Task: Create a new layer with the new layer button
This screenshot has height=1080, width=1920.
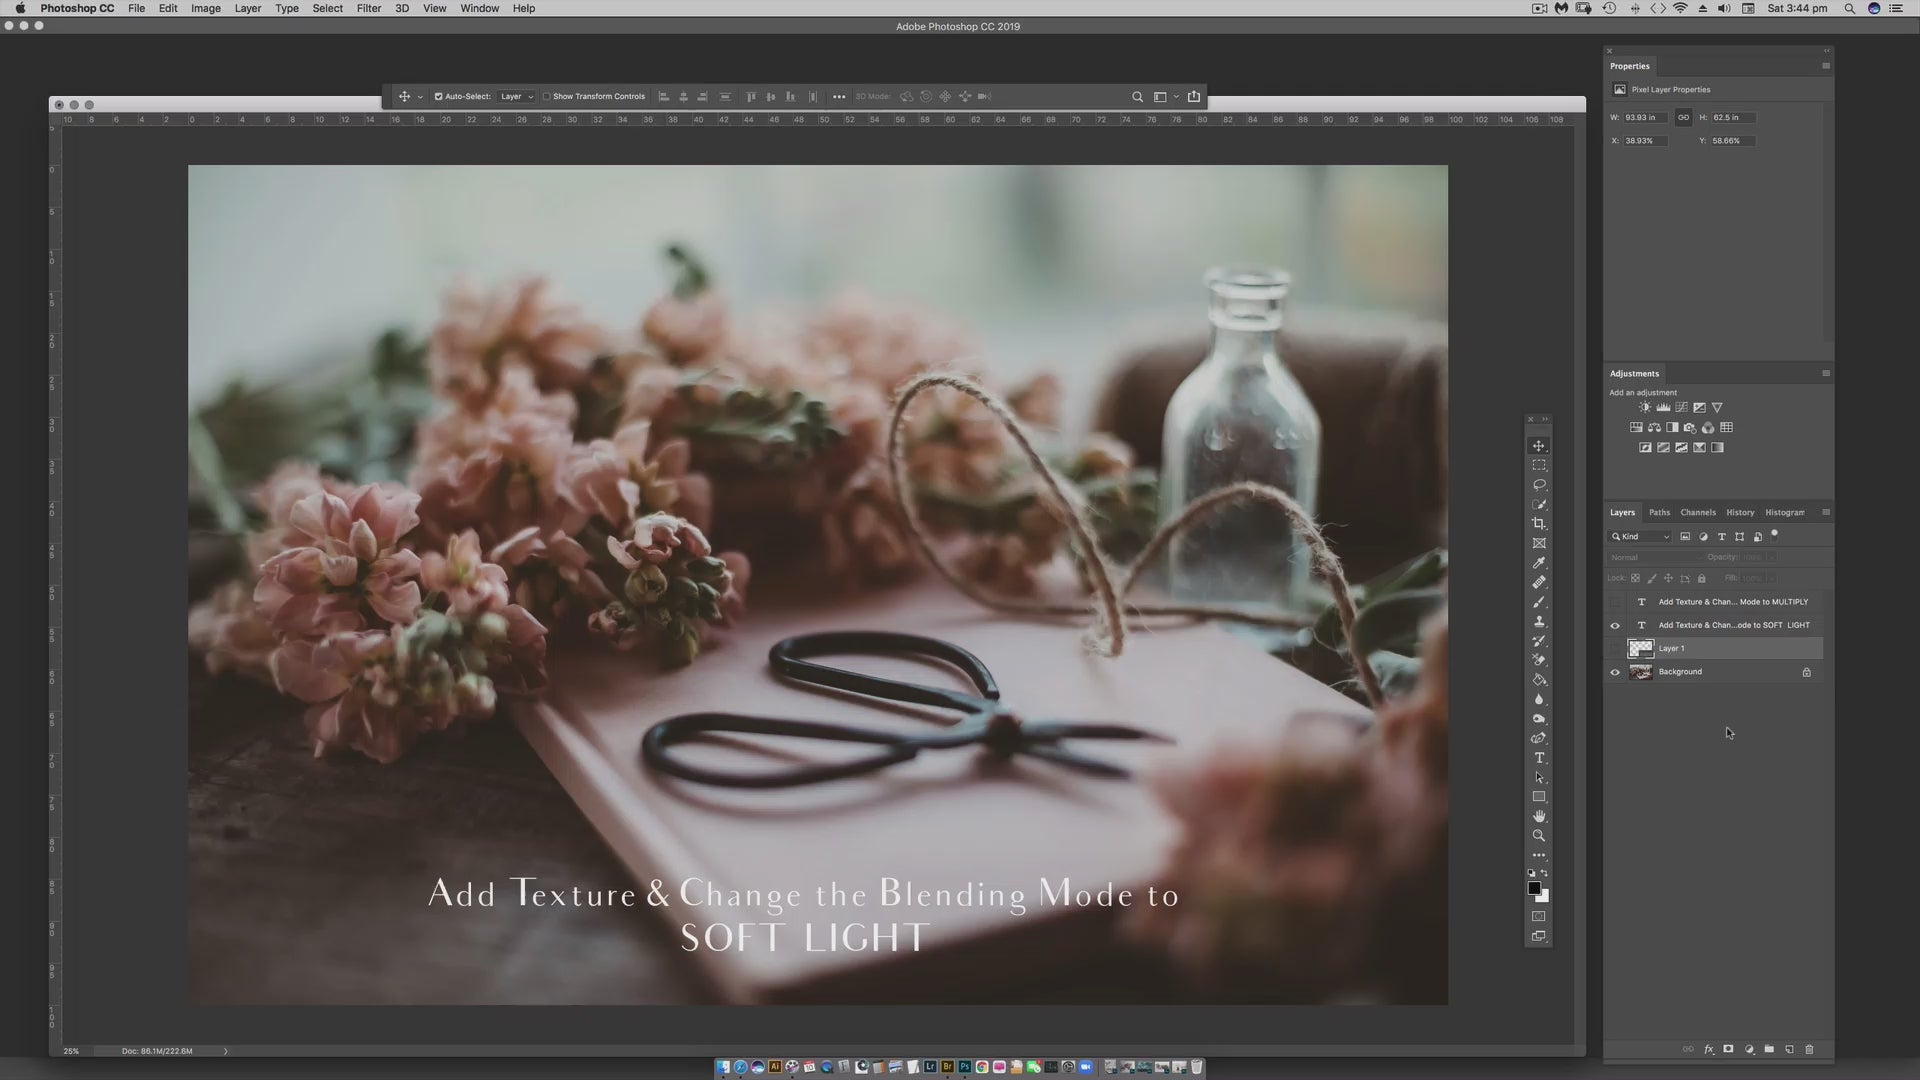Action: pos(1789,1049)
